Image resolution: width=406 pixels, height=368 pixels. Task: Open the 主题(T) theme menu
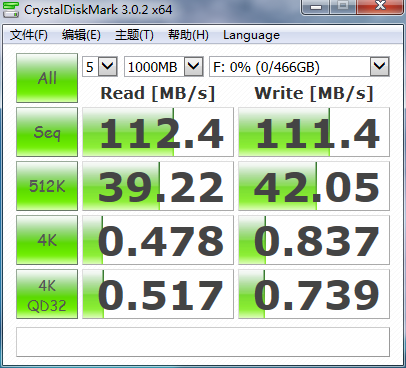tap(134, 35)
